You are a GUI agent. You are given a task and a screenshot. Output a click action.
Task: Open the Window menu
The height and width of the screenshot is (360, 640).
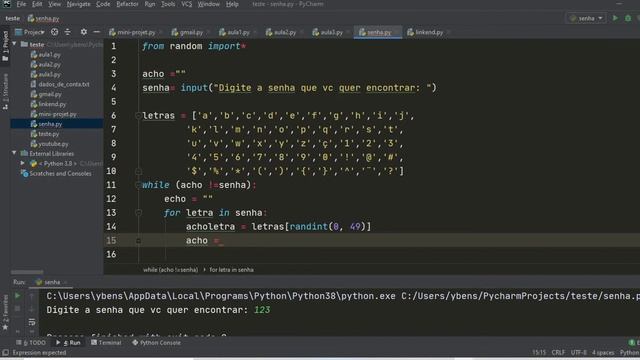click(209, 4)
